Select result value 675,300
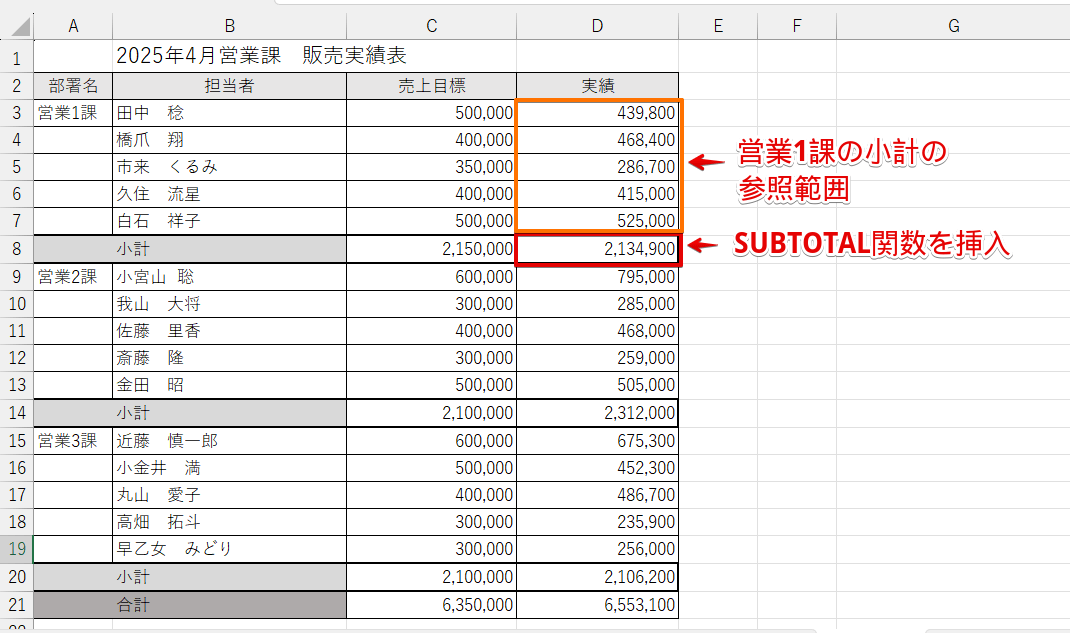1070x633 pixels. point(597,441)
